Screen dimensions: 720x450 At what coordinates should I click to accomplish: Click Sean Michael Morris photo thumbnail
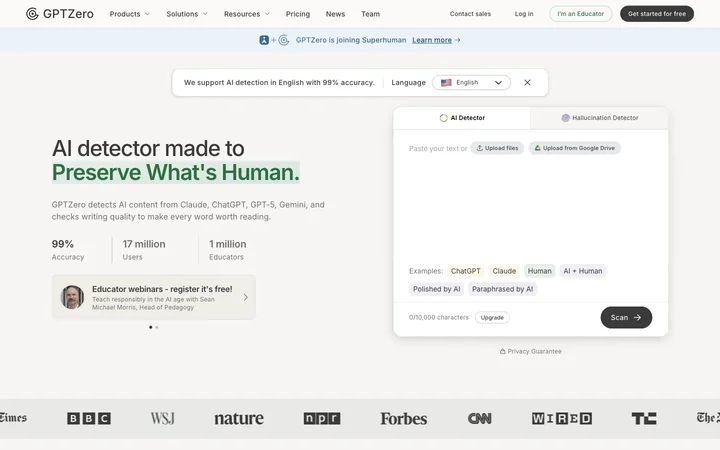coord(72,297)
